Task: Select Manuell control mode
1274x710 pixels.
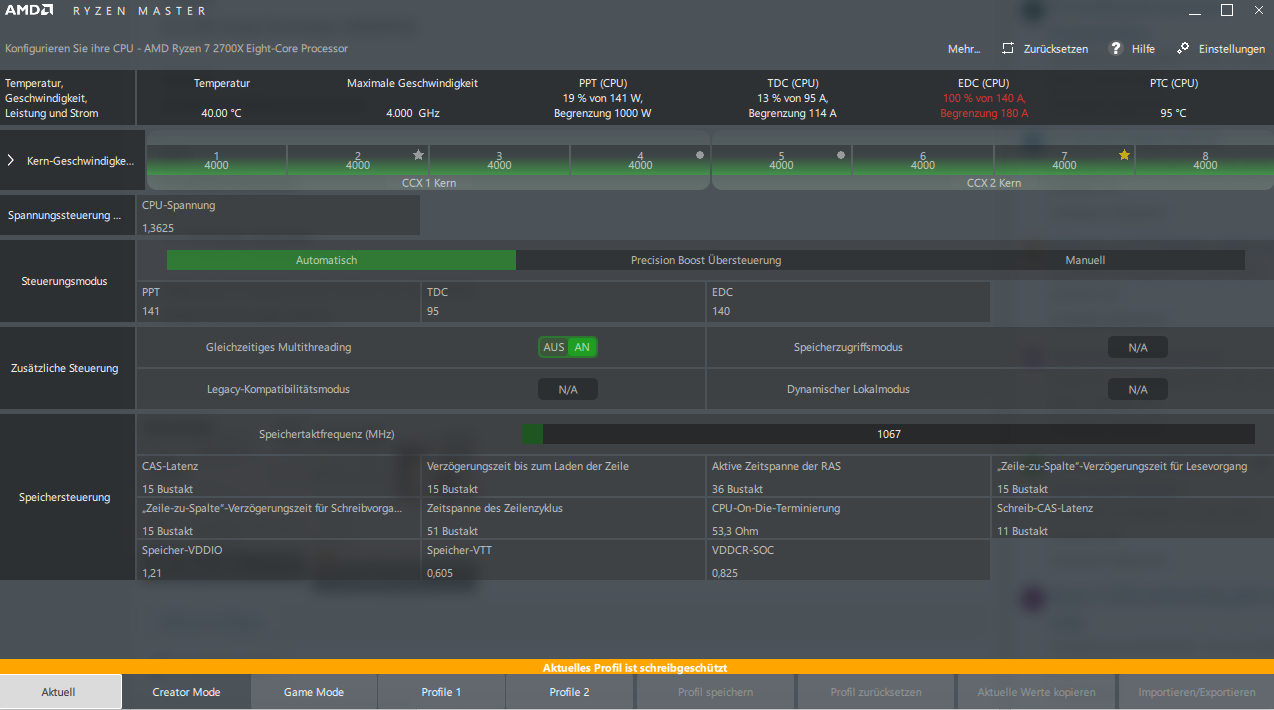Action: 1085,260
